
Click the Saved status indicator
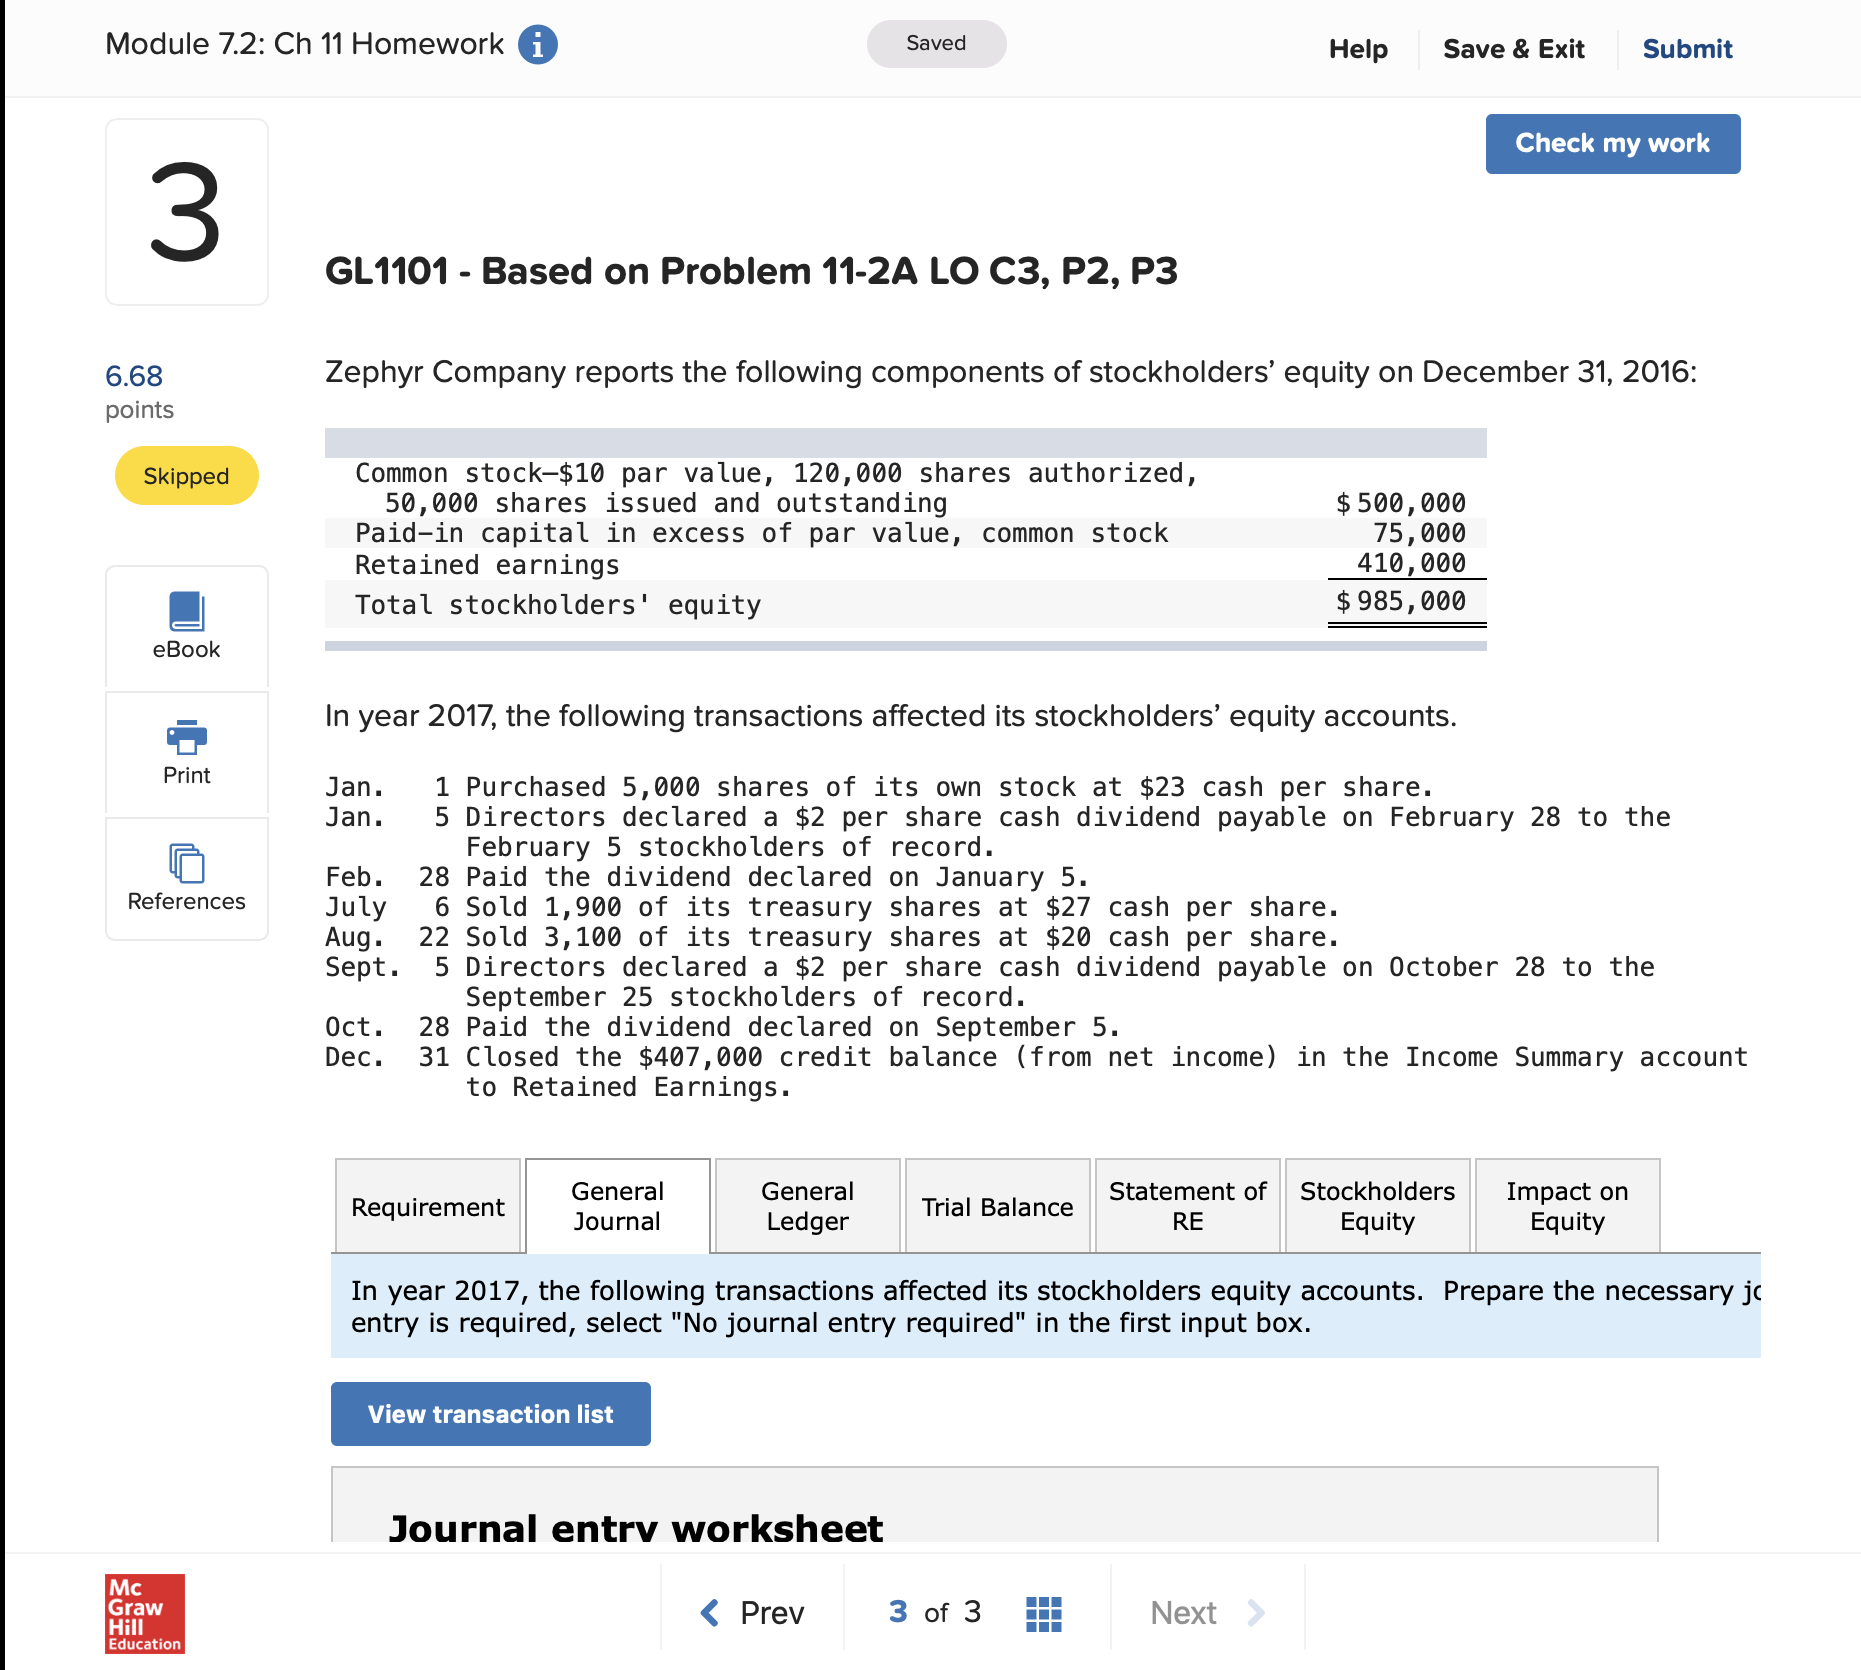[937, 44]
